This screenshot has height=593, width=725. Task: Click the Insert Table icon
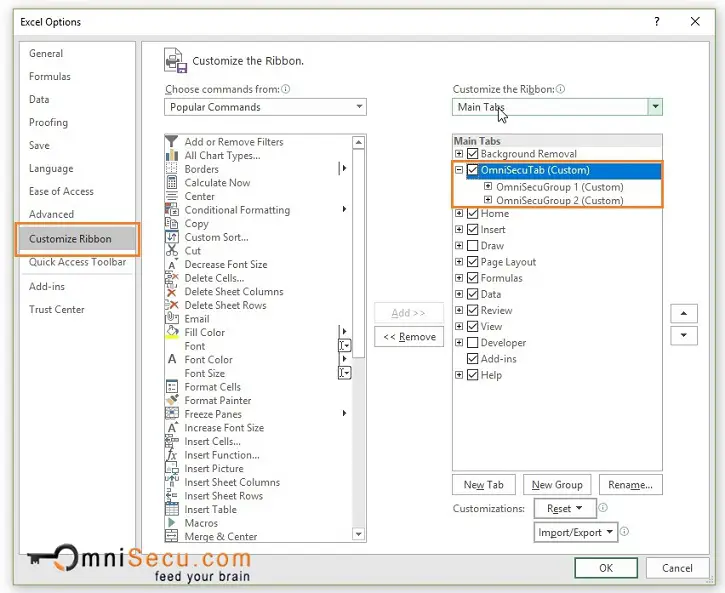[172, 509]
